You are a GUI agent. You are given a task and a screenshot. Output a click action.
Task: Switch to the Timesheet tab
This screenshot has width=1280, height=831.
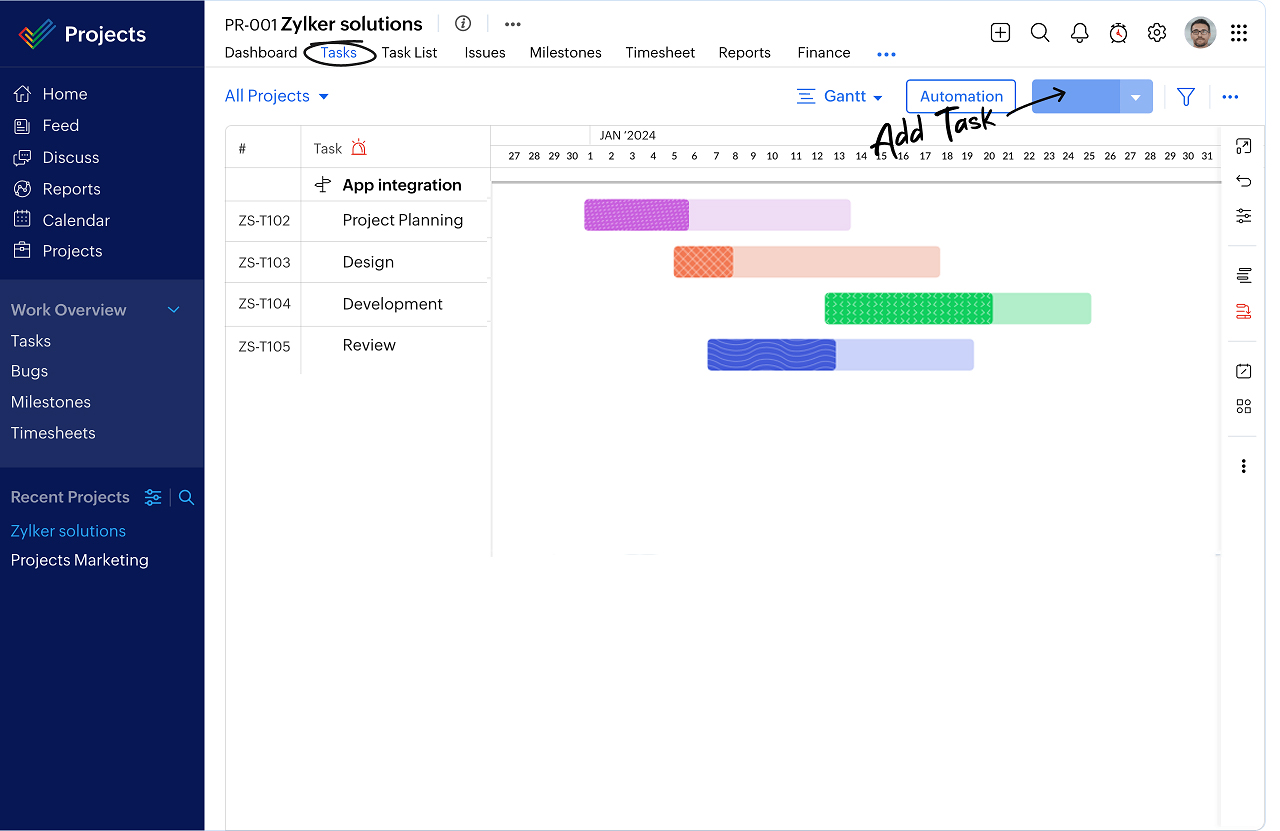tap(660, 53)
